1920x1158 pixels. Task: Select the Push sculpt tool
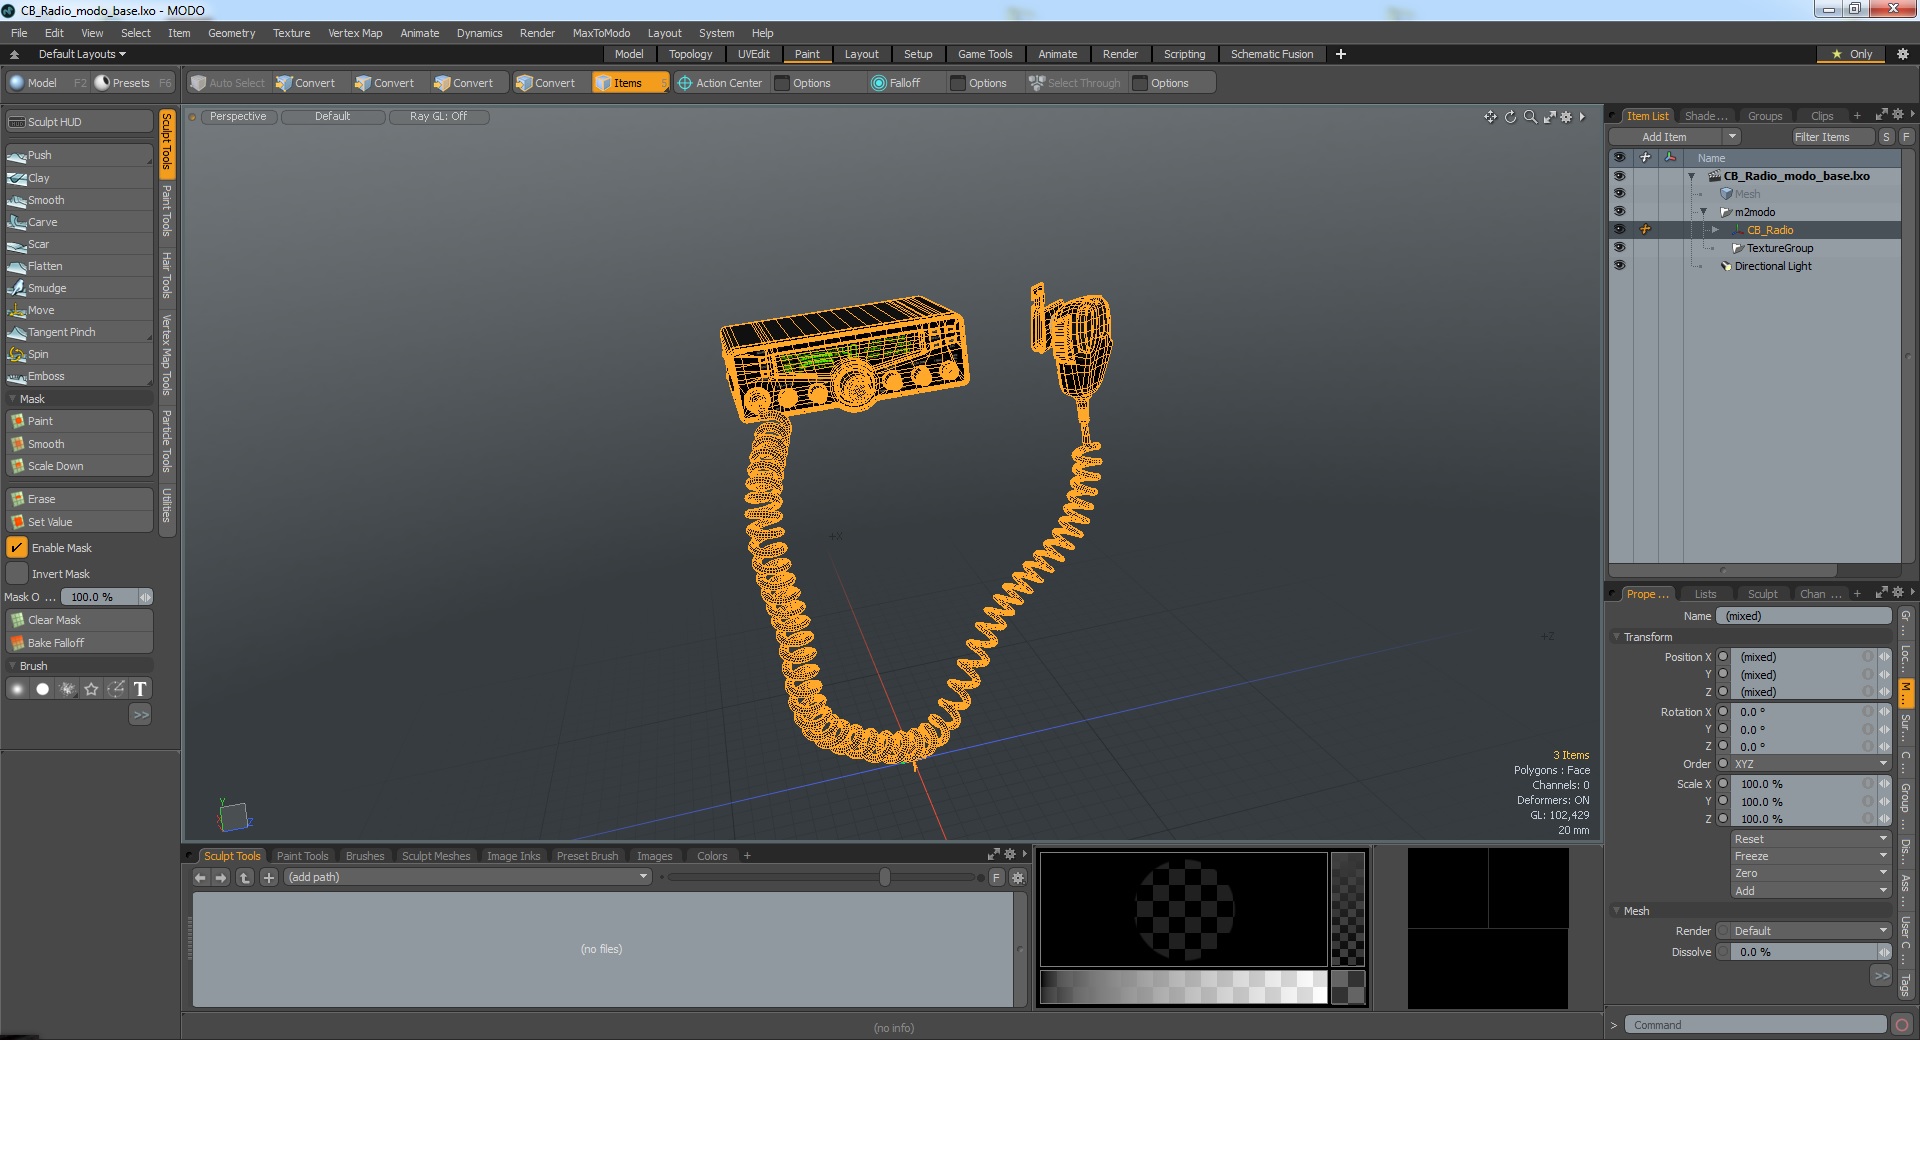[x=40, y=155]
